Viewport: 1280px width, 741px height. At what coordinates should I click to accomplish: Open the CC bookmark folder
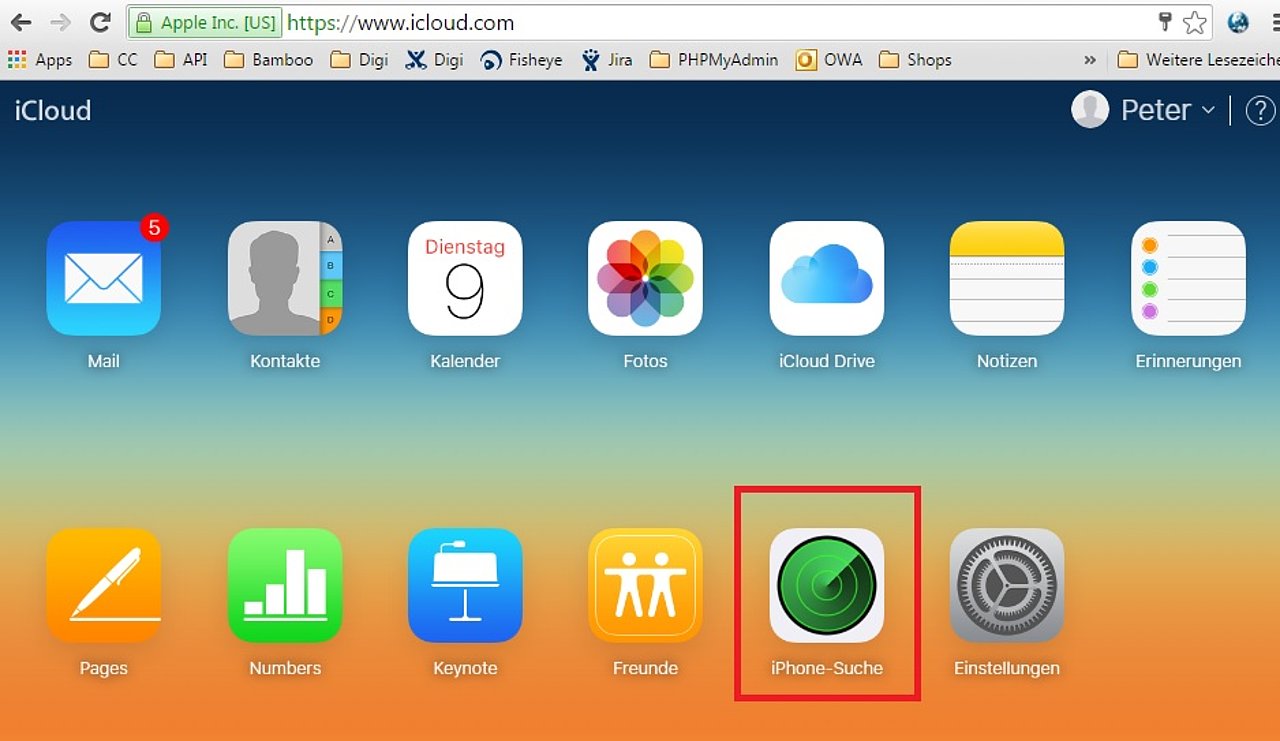pyautogui.click(x=113, y=60)
